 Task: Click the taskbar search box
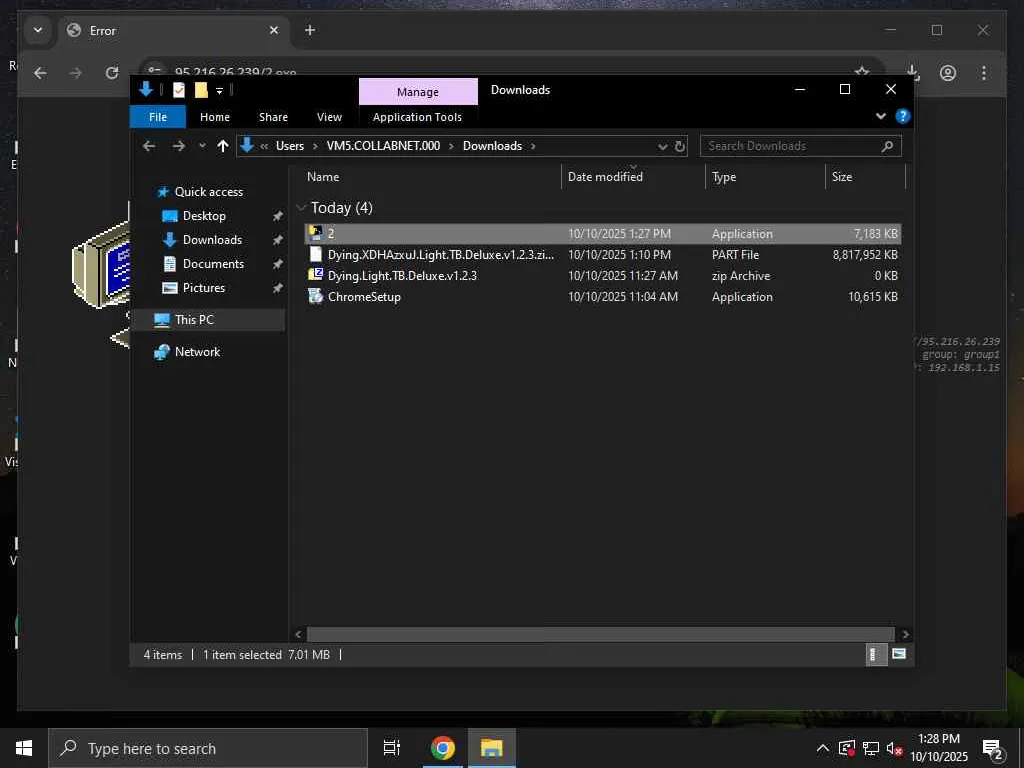(208, 748)
